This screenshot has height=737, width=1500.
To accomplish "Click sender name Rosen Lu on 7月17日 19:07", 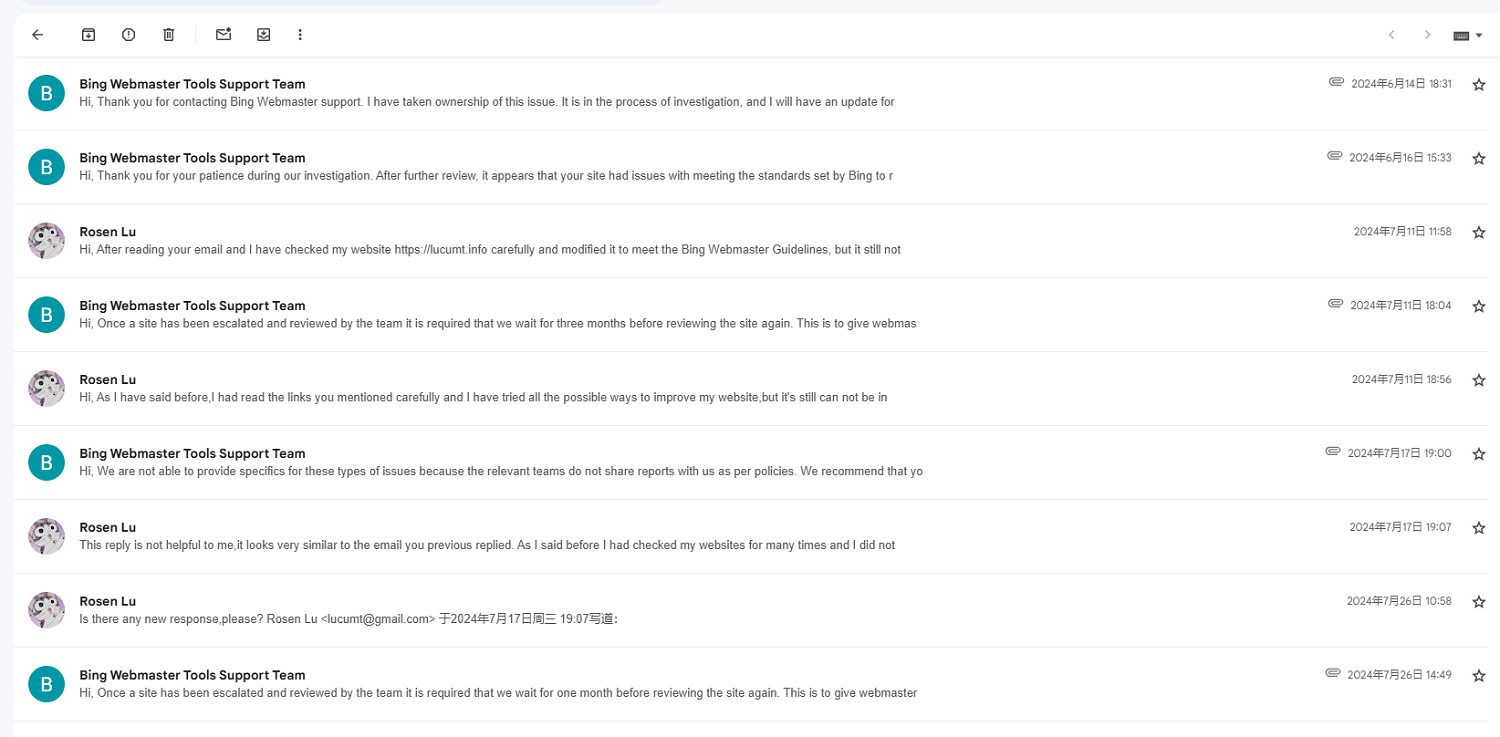I will tap(107, 527).
